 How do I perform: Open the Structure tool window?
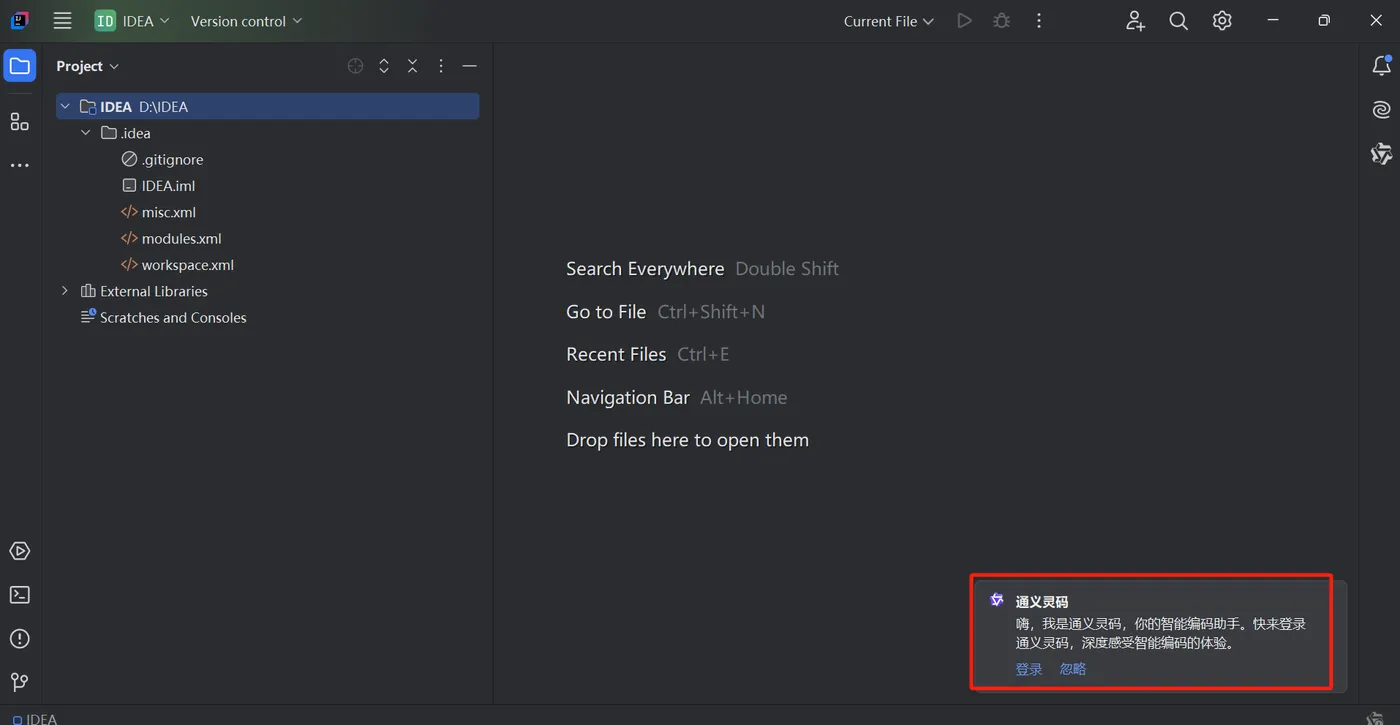[19, 122]
